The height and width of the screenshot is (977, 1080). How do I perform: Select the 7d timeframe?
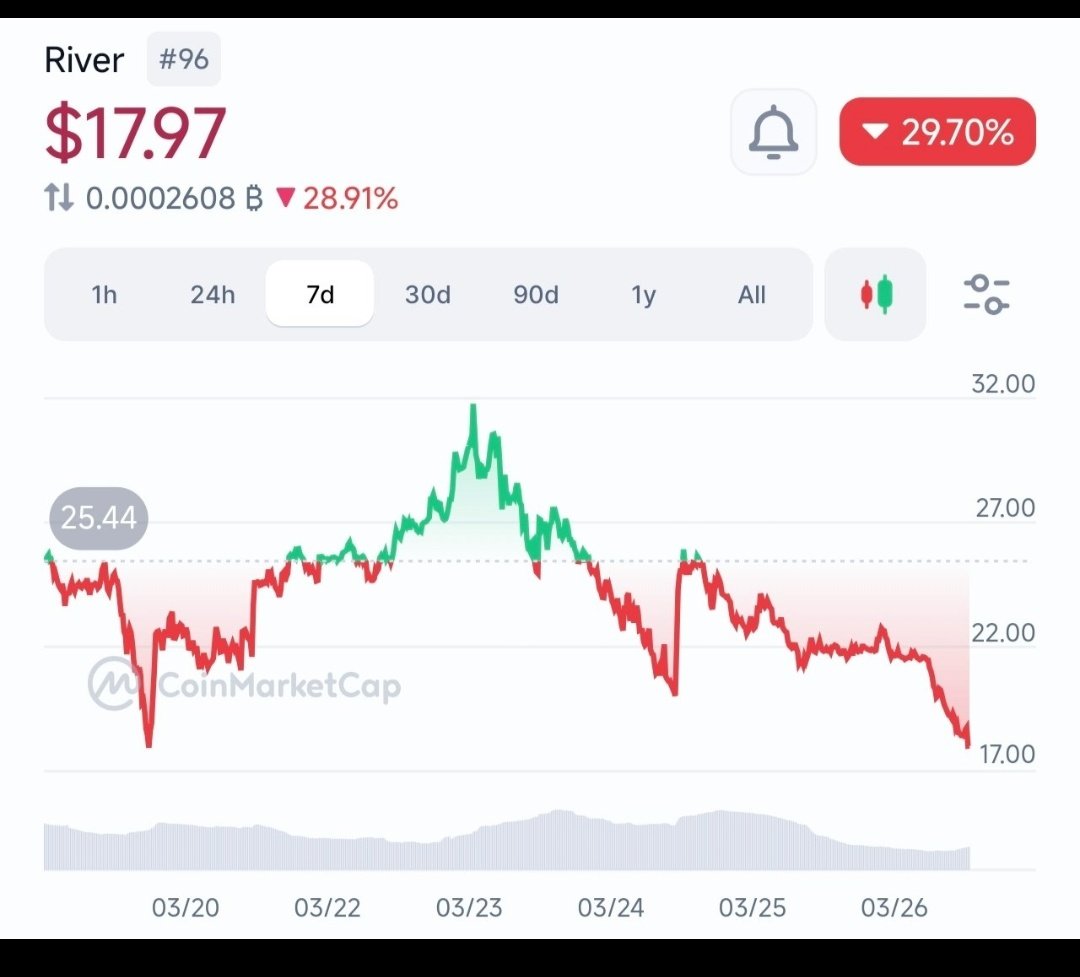pyautogui.click(x=320, y=295)
